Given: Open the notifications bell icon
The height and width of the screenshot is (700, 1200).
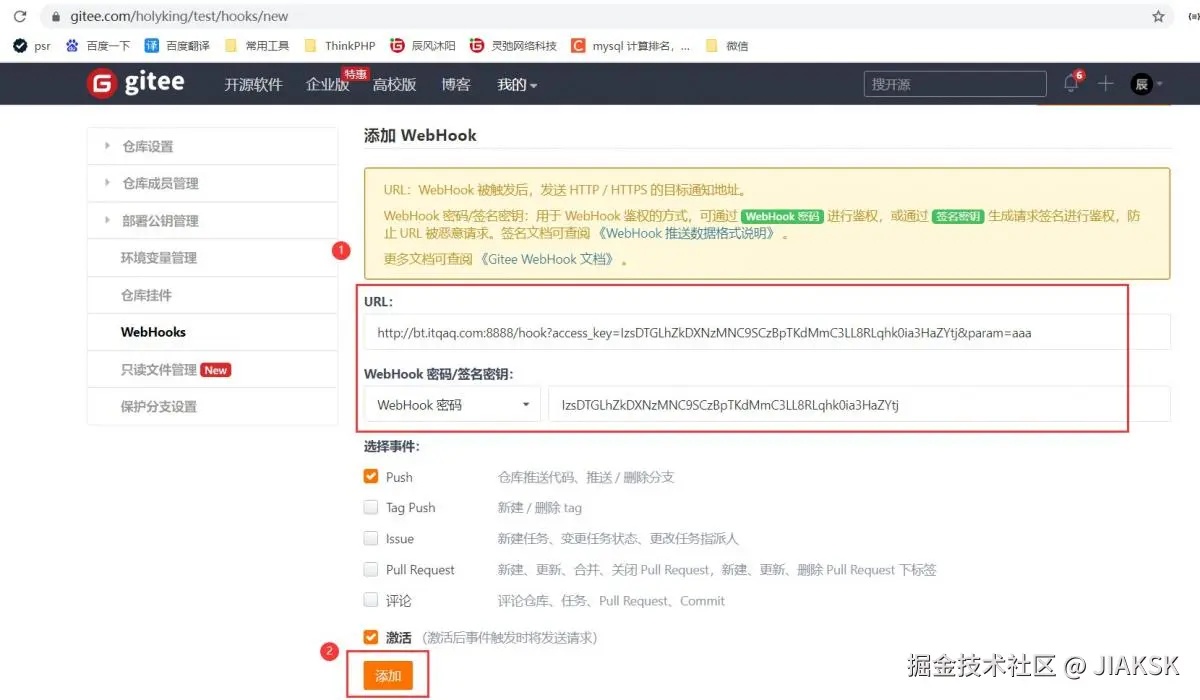Looking at the screenshot, I should 1071,84.
